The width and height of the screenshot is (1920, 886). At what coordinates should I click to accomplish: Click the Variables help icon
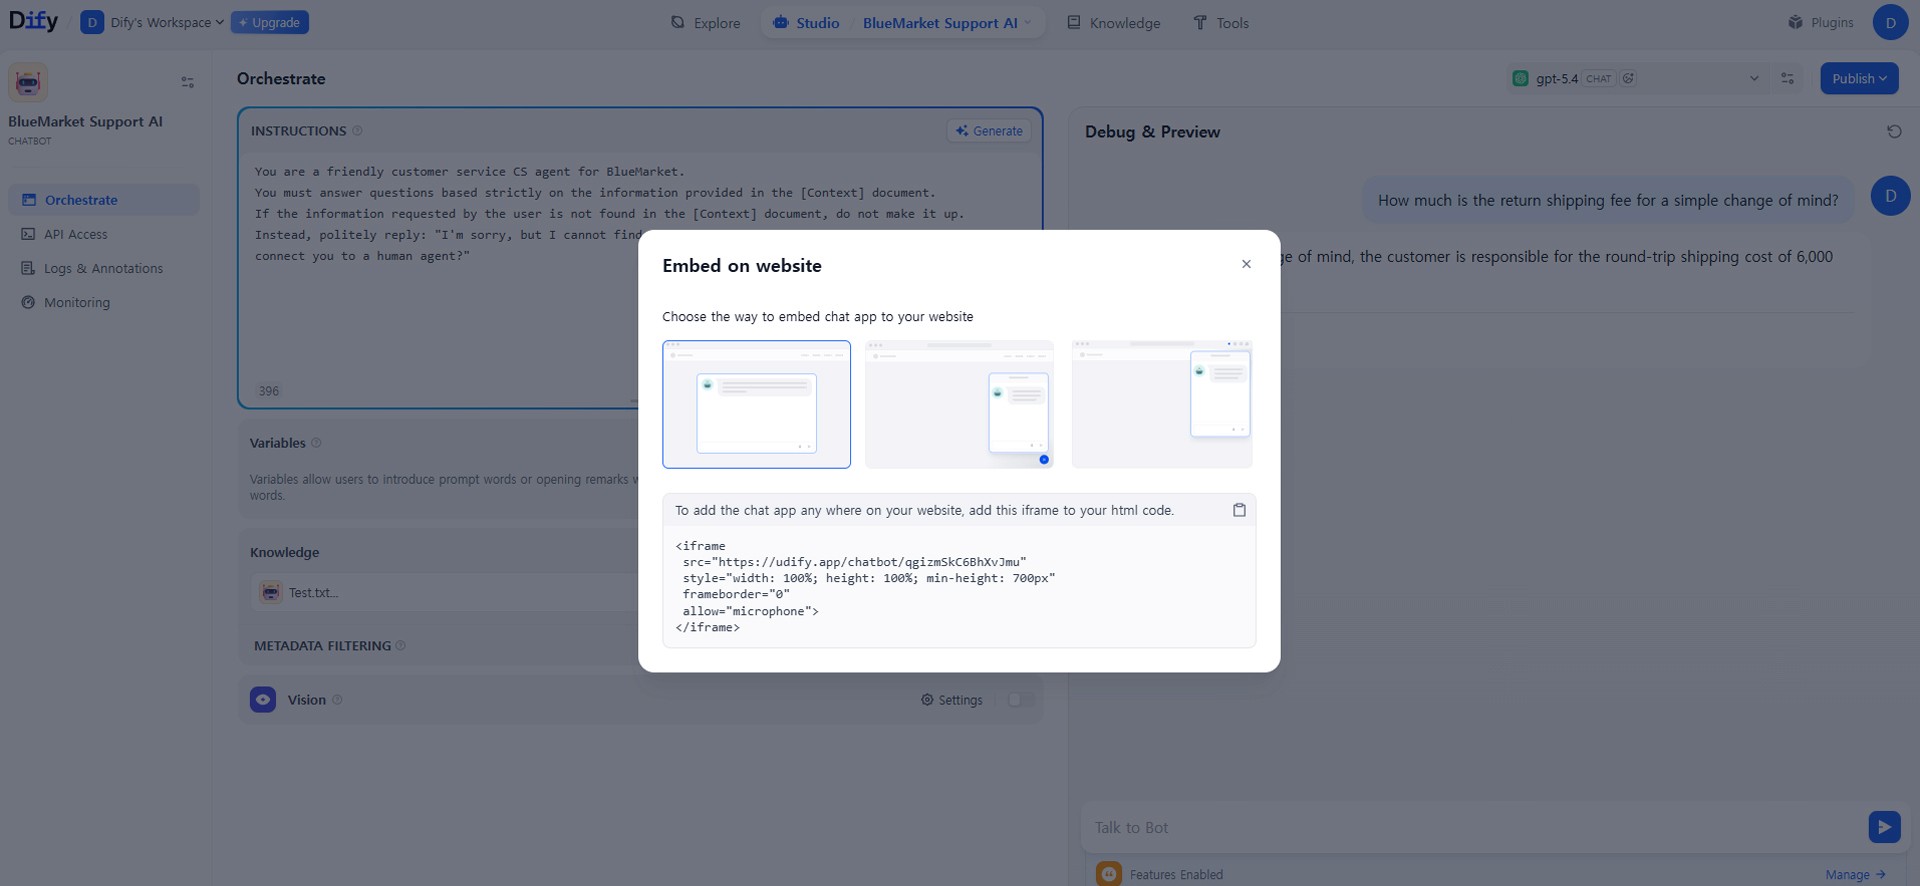pyautogui.click(x=316, y=443)
